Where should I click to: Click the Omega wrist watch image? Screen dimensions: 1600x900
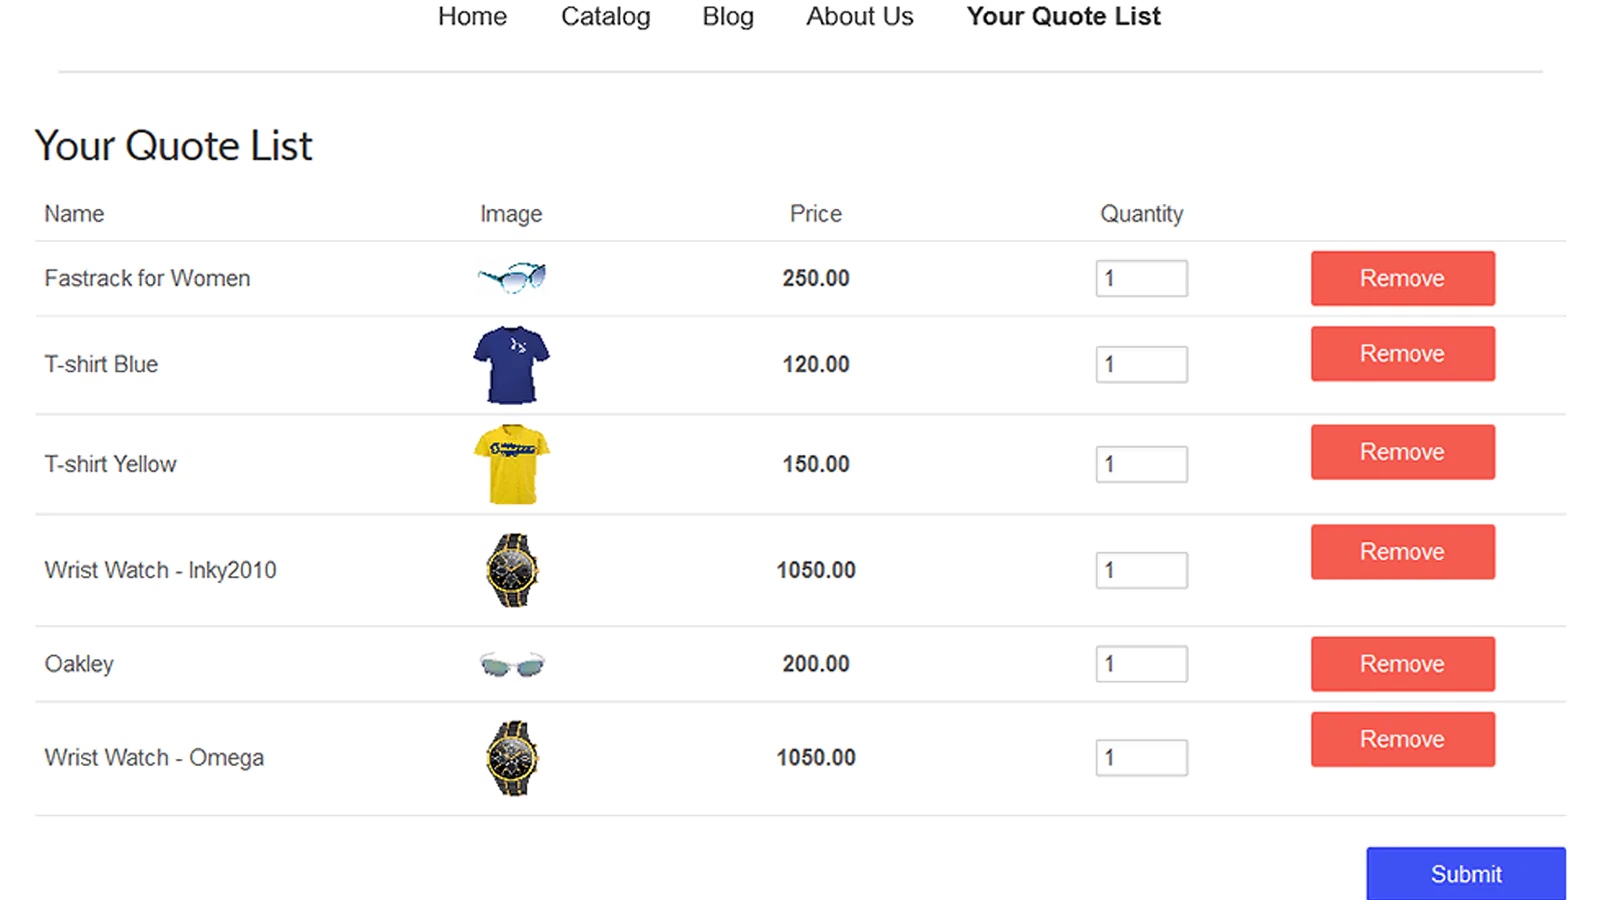coord(512,758)
